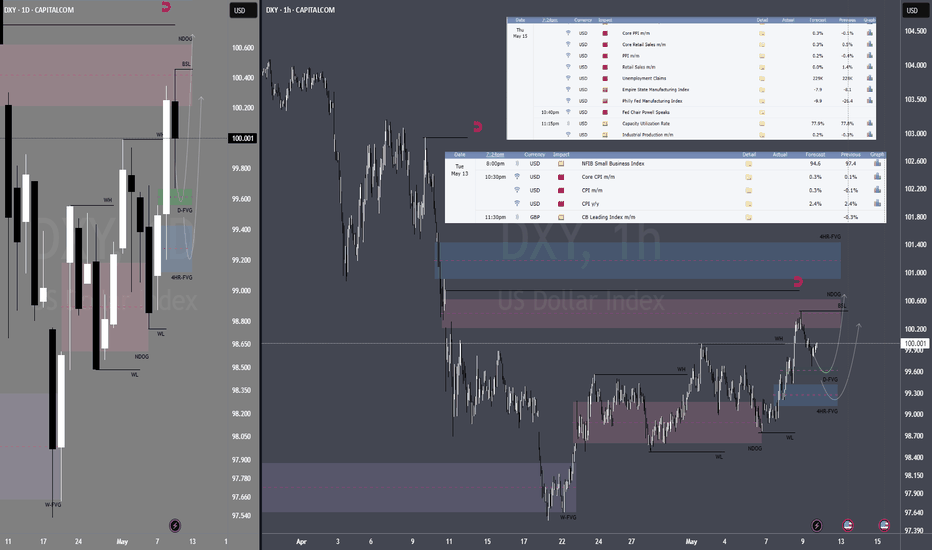Click the Impact column header in the May 13 table
932x550 pixels.
[561, 155]
